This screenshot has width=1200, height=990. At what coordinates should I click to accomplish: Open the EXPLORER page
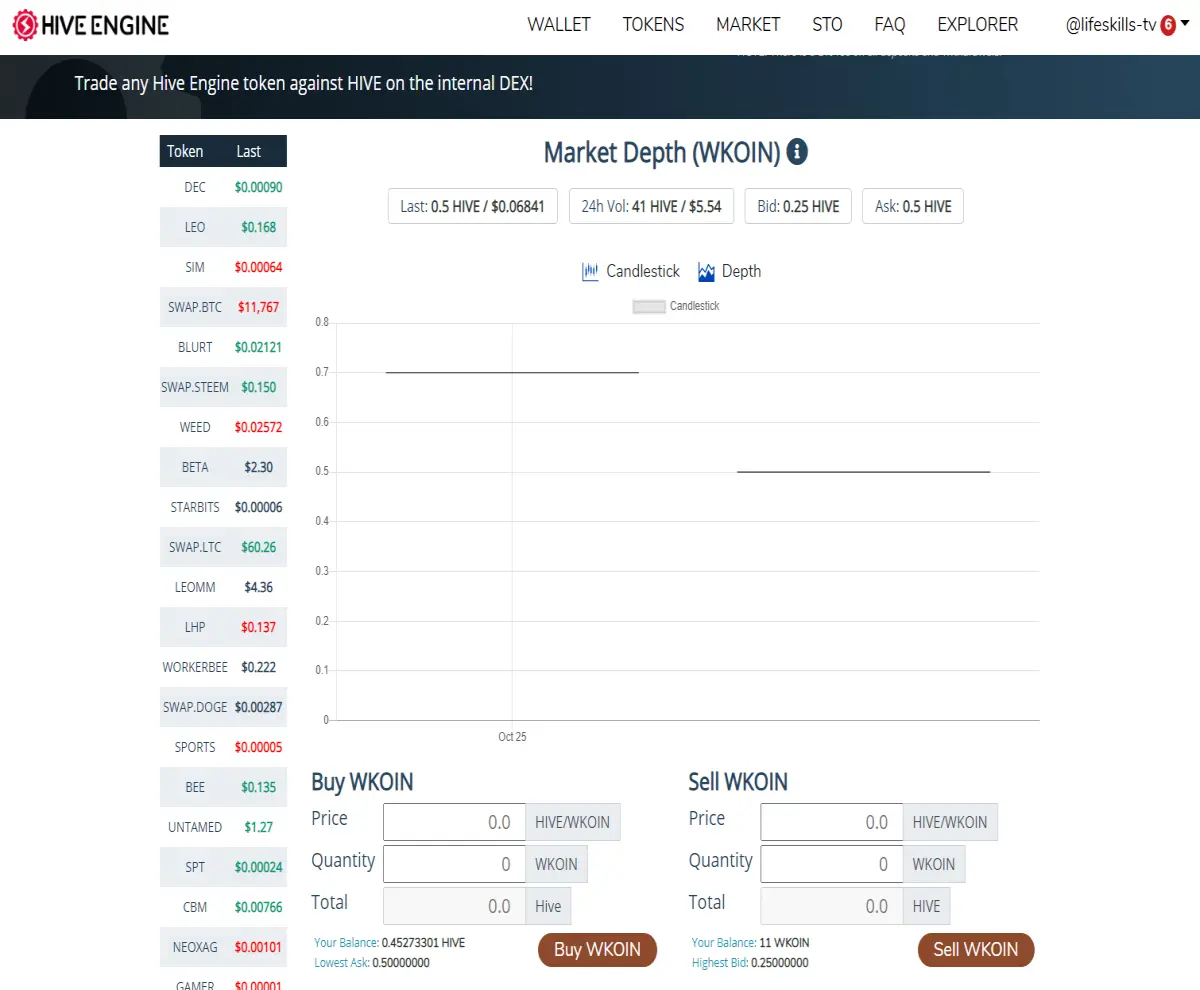point(978,25)
